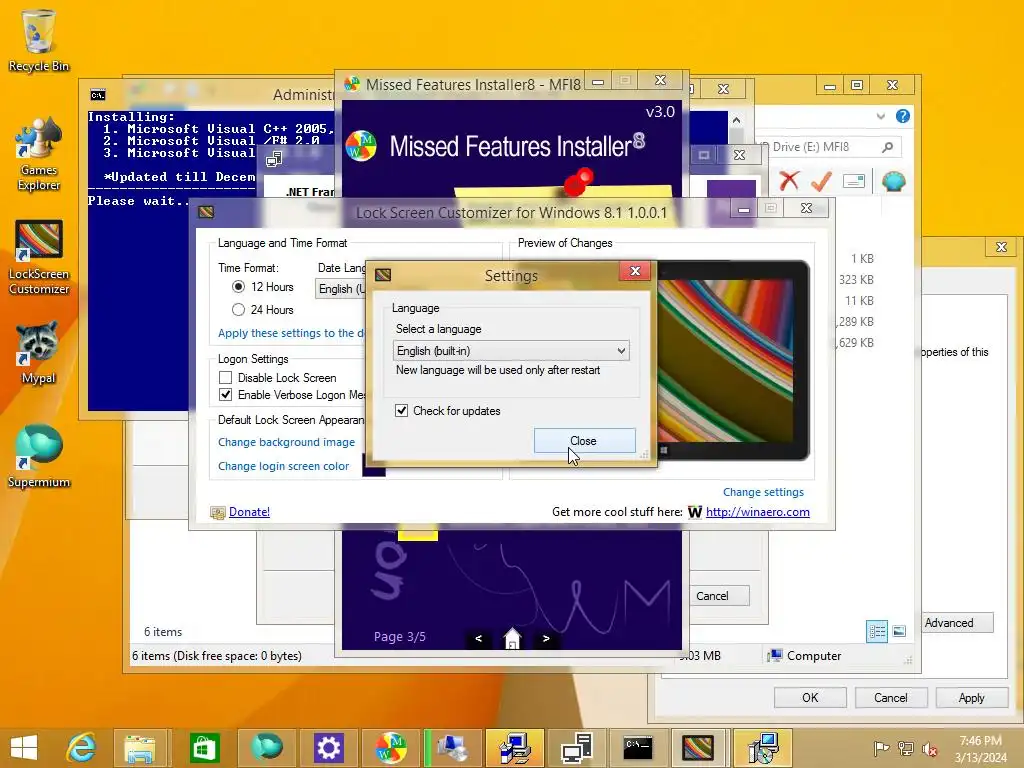The image size is (1024, 768).
Task: Click the MFI8 logo in the banner
Action: pyautogui.click(x=361, y=146)
